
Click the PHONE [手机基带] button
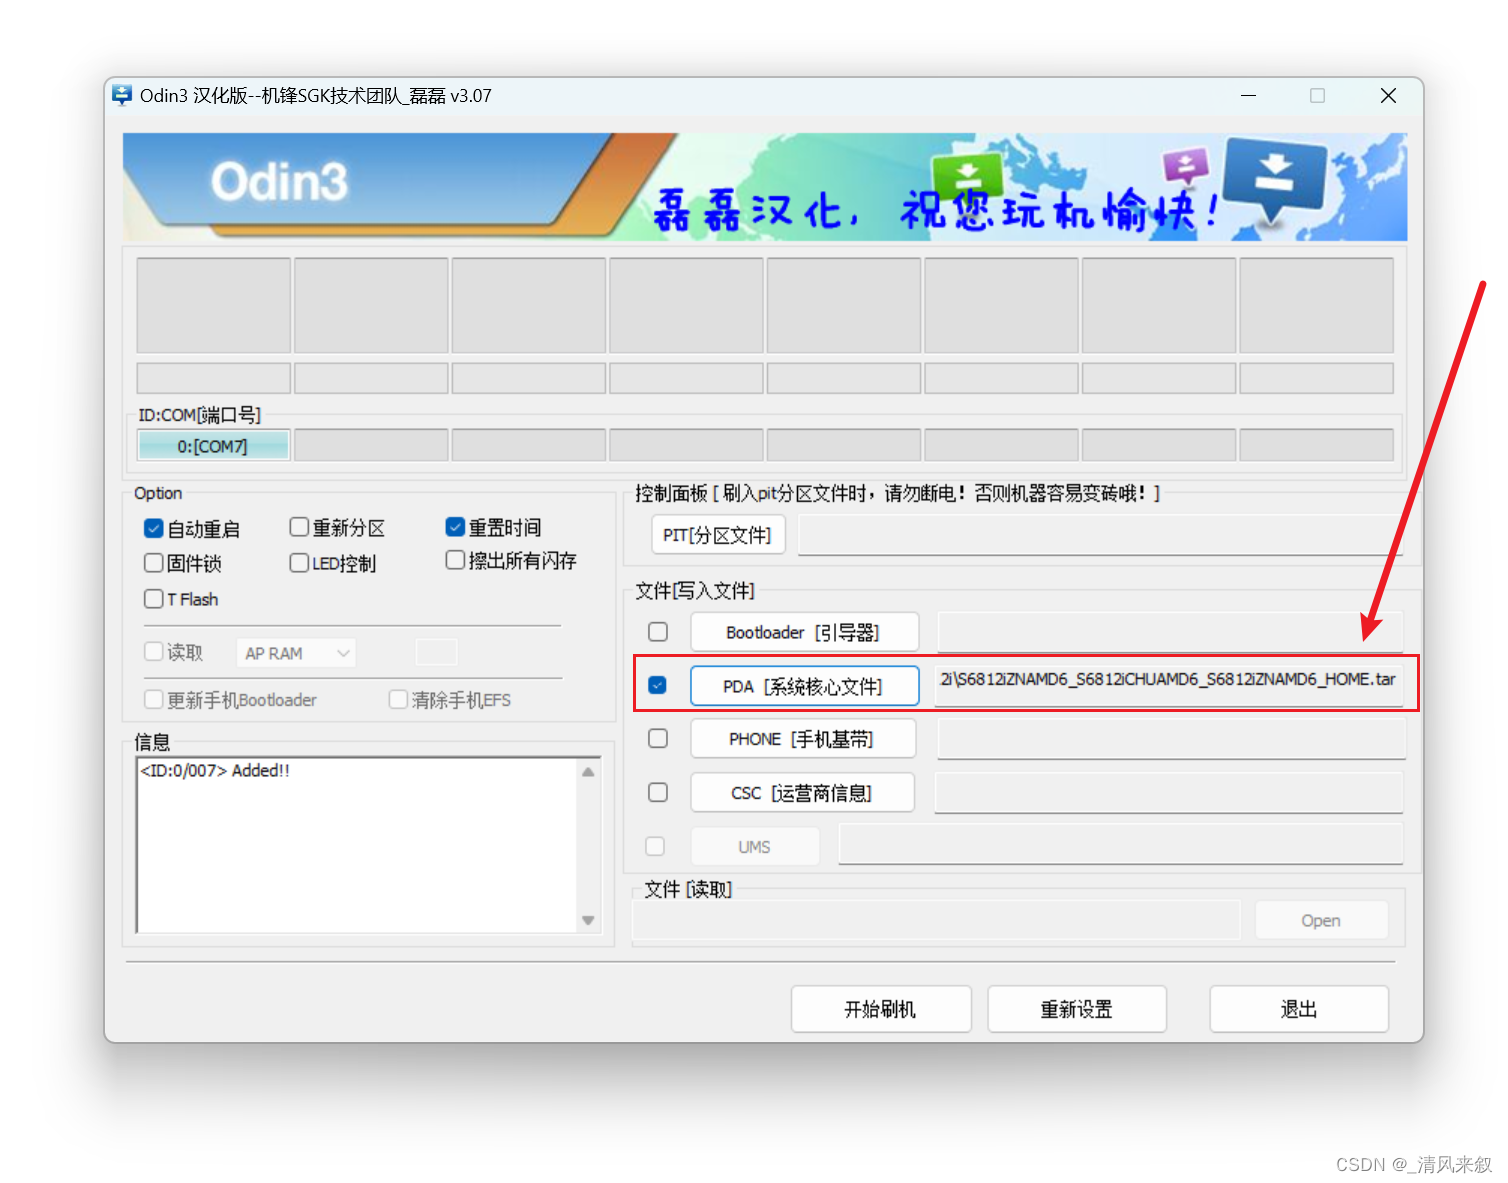803,739
